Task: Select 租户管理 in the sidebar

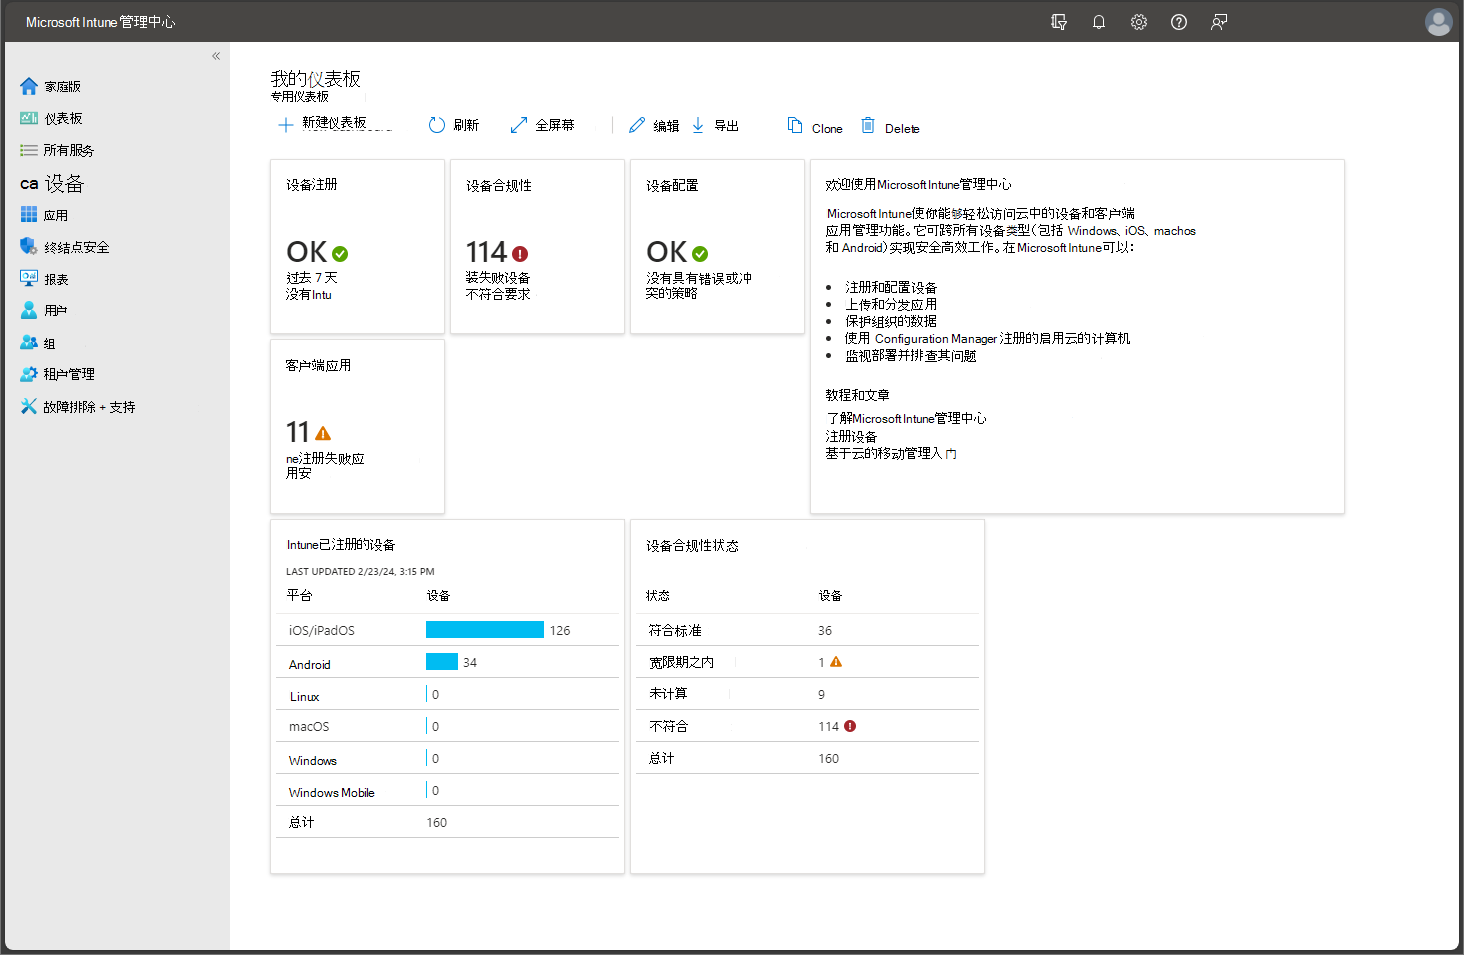Action: 68,374
